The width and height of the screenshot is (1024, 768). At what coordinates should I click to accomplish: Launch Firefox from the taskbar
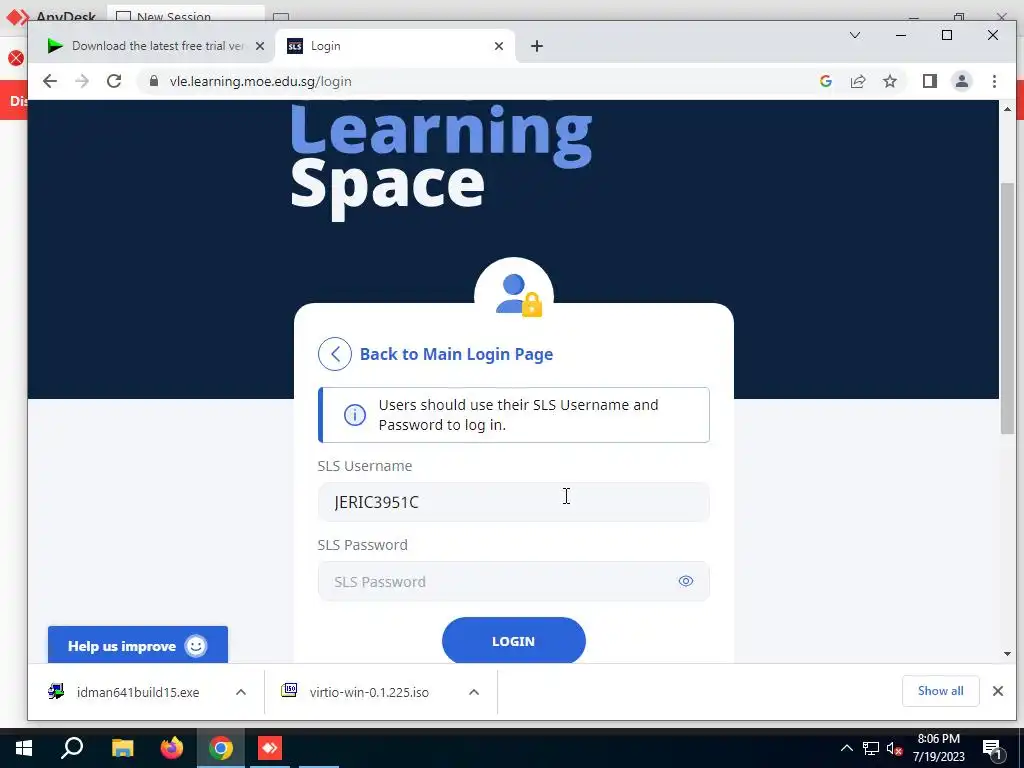[172, 748]
